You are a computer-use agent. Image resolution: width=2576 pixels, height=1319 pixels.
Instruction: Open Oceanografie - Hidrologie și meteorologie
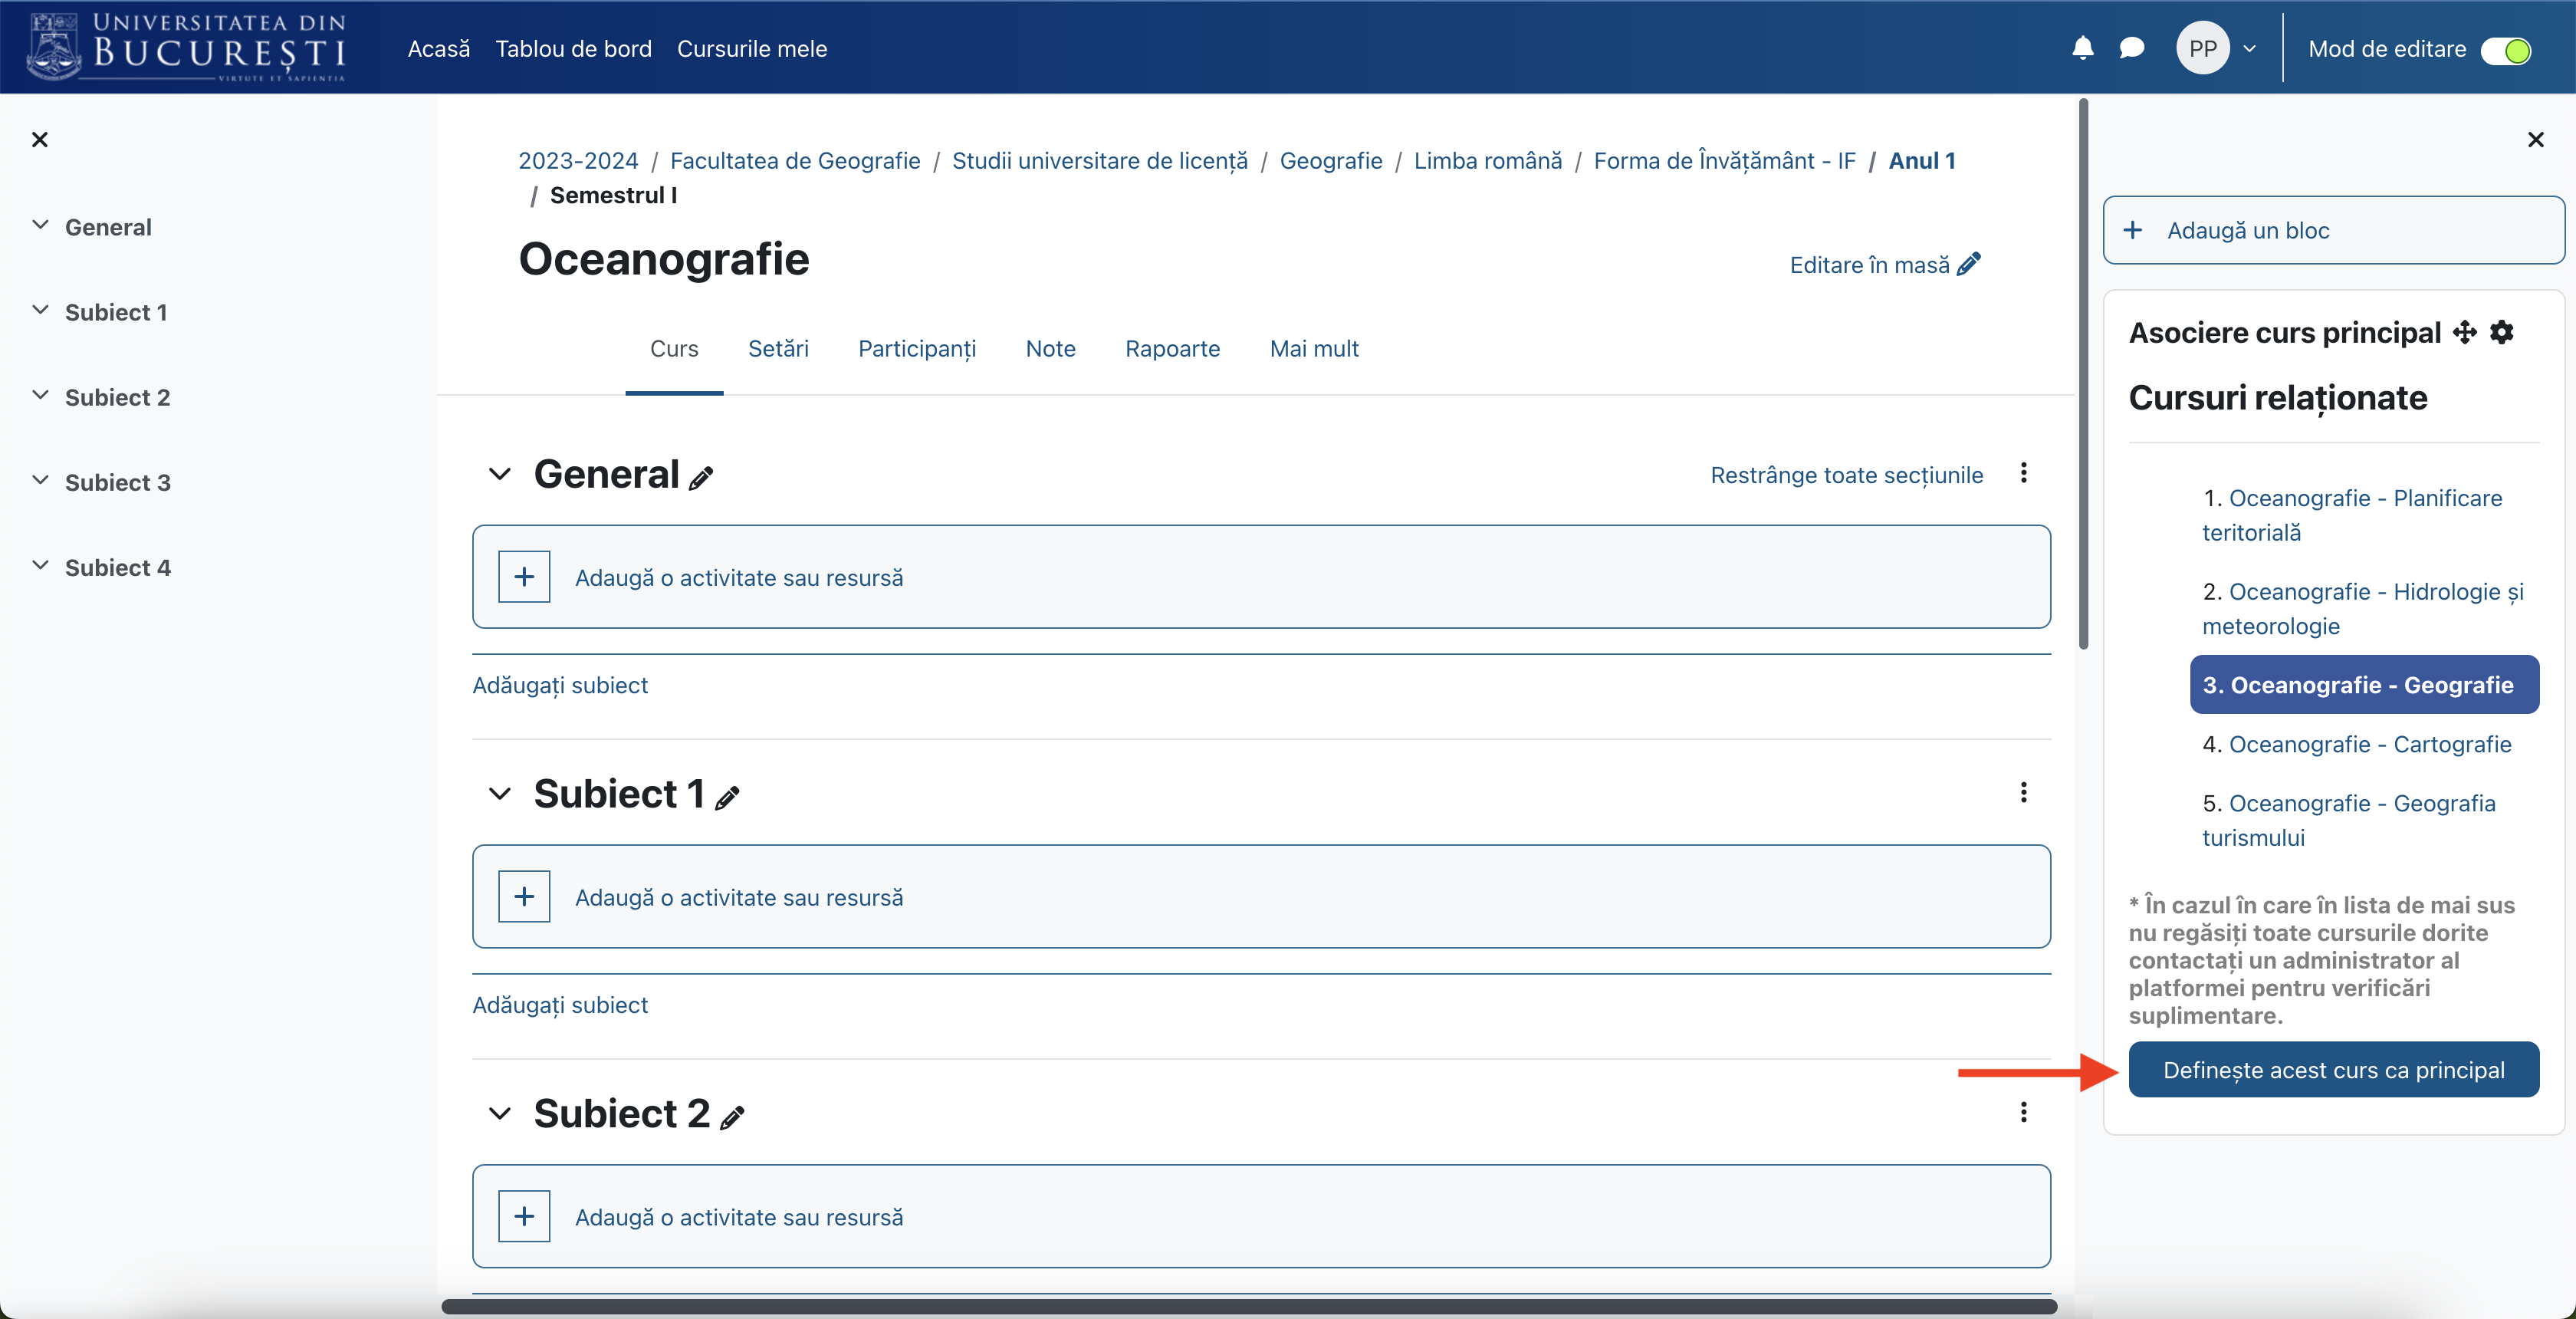click(2363, 609)
